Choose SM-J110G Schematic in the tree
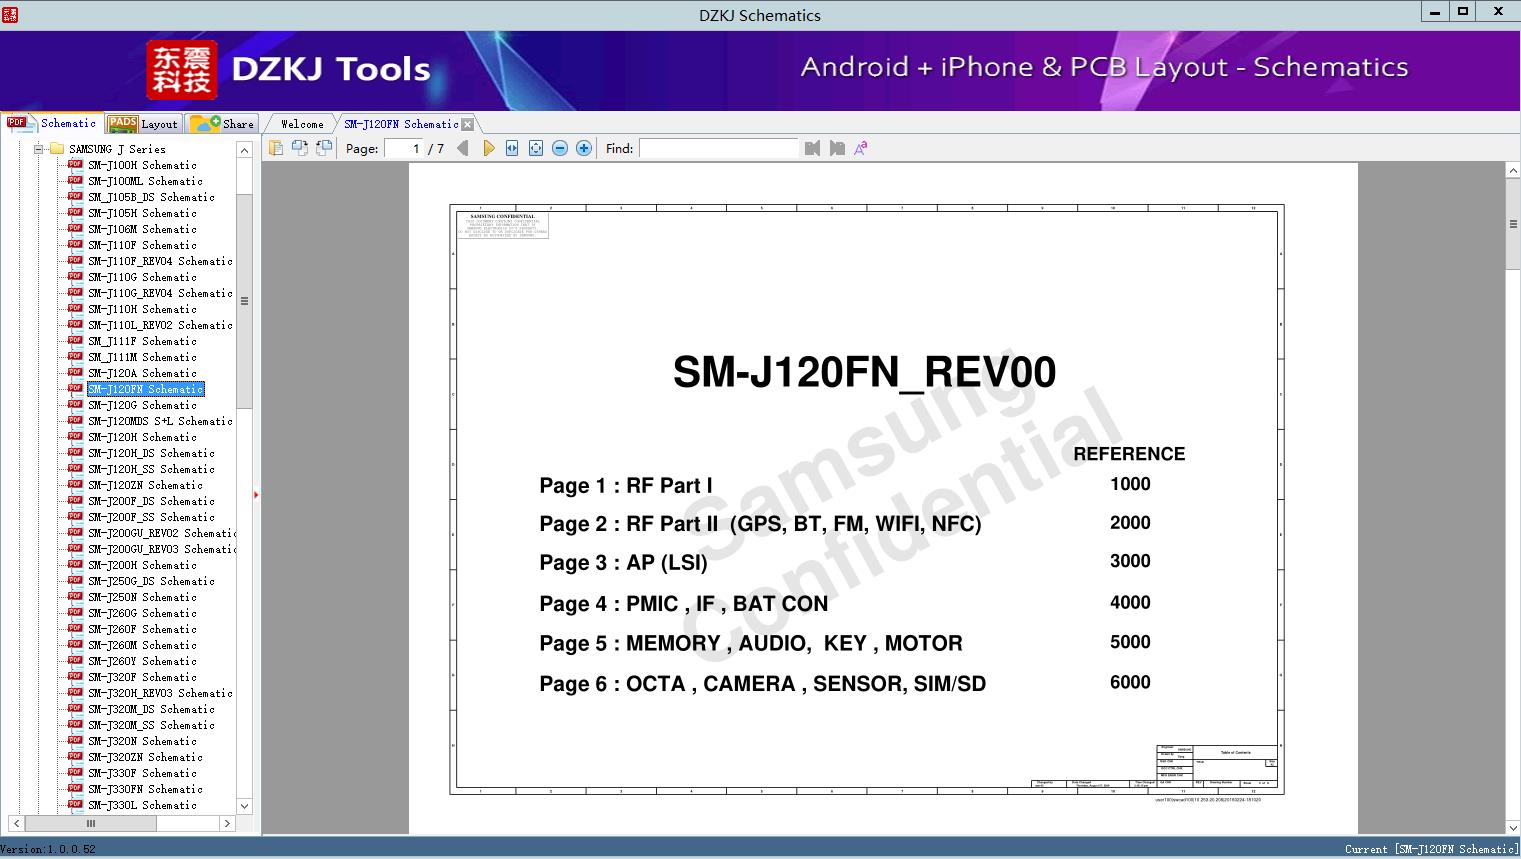Screen dimensions: 1521x859 coord(142,277)
